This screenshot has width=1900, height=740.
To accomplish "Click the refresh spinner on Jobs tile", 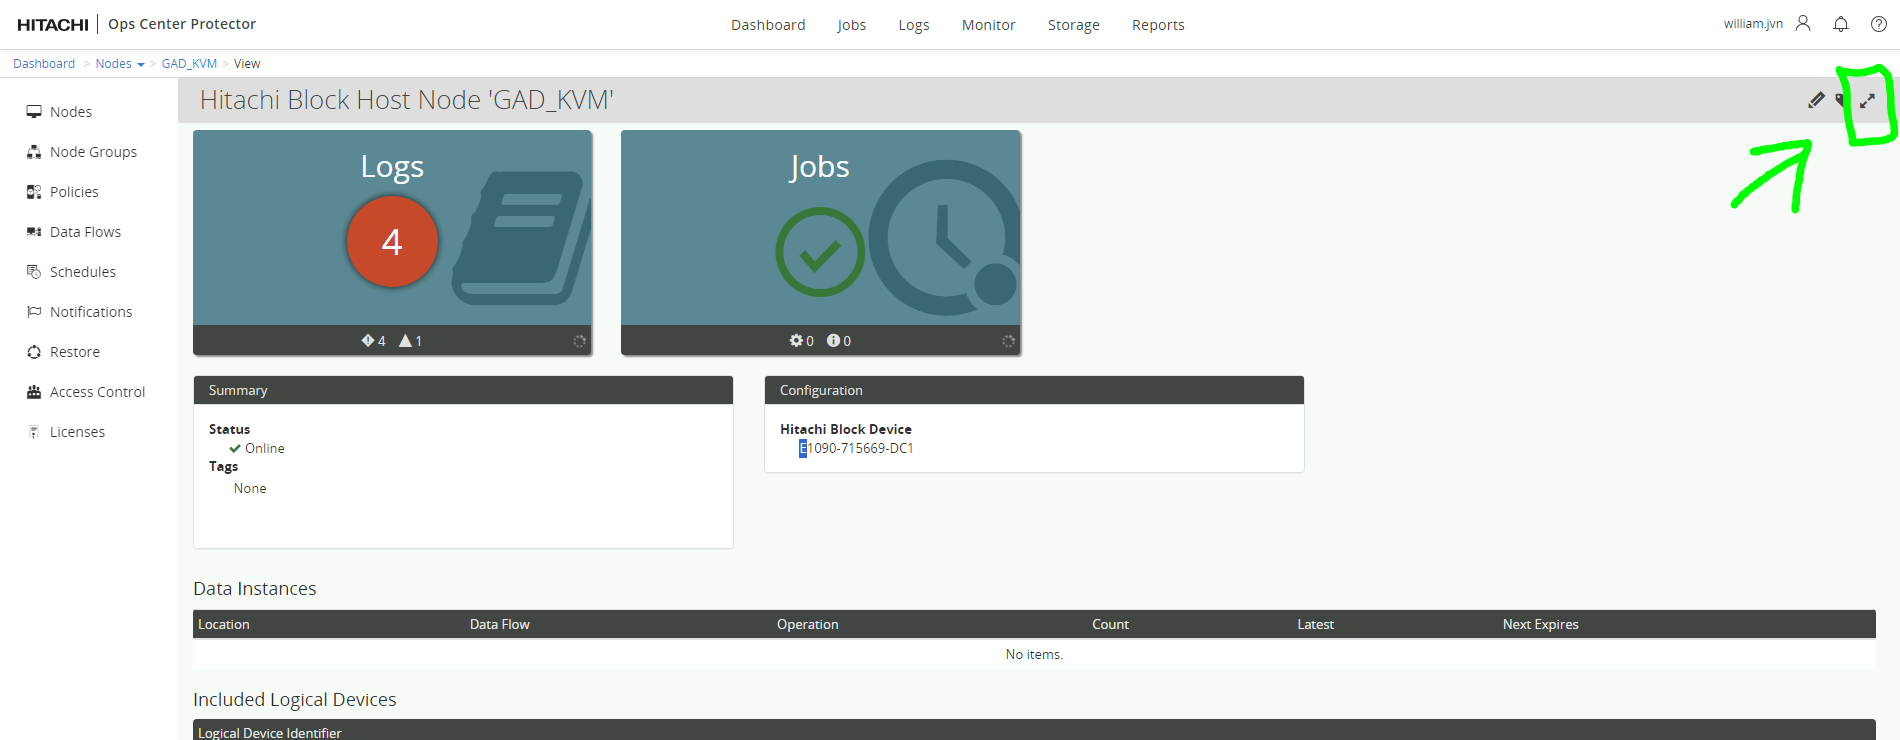I will [x=1008, y=341].
